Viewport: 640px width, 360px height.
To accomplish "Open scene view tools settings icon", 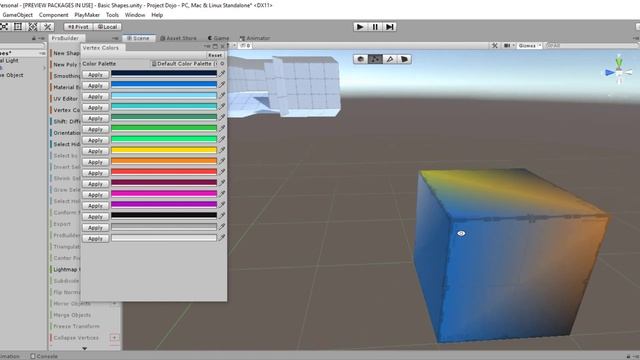I will coord(495,46).
